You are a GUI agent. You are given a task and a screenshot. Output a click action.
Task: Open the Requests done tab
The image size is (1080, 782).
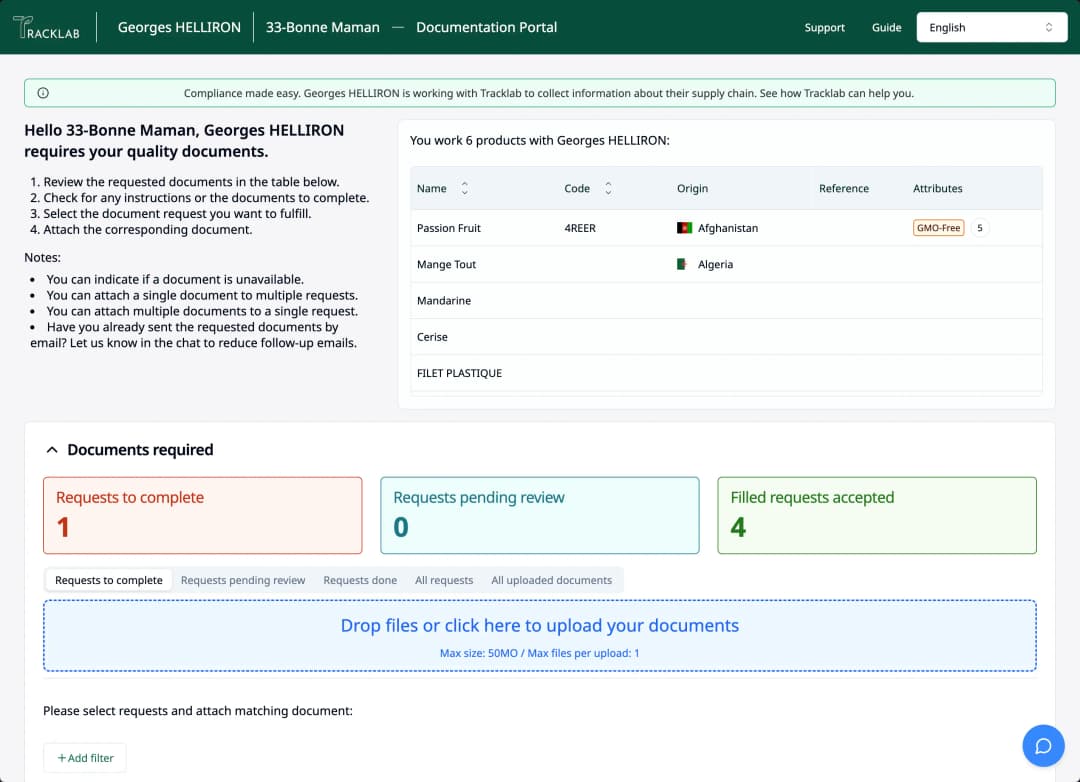tap(360, 580)
